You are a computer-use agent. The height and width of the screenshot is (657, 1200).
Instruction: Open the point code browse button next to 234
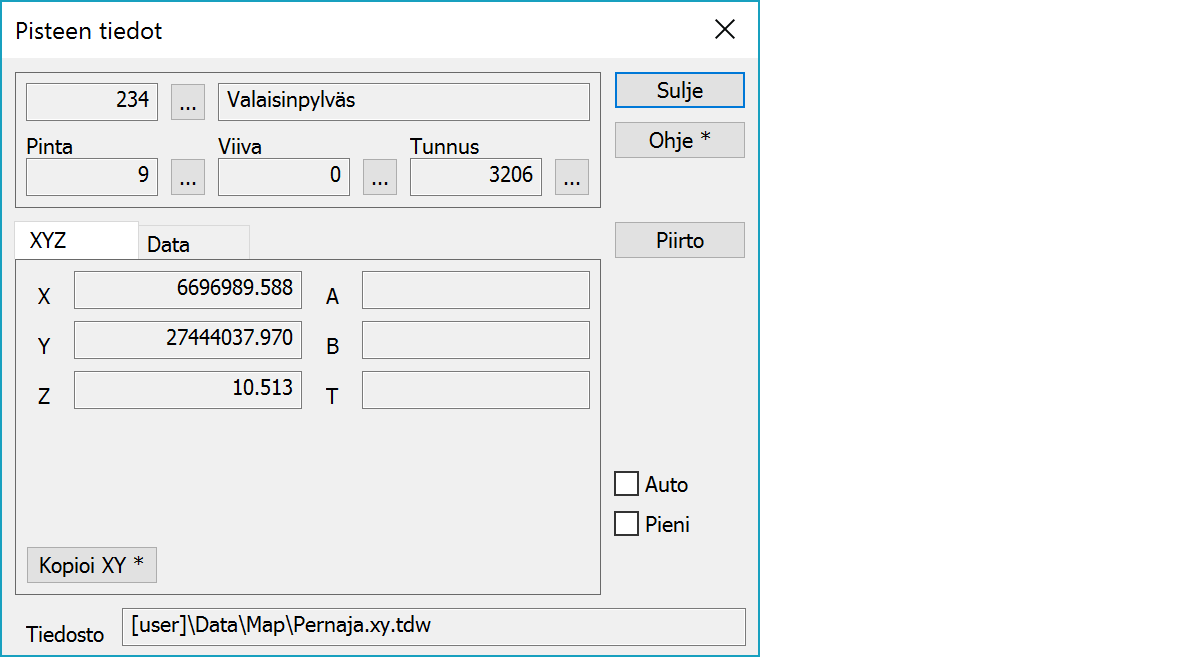(x=188, y=101)
